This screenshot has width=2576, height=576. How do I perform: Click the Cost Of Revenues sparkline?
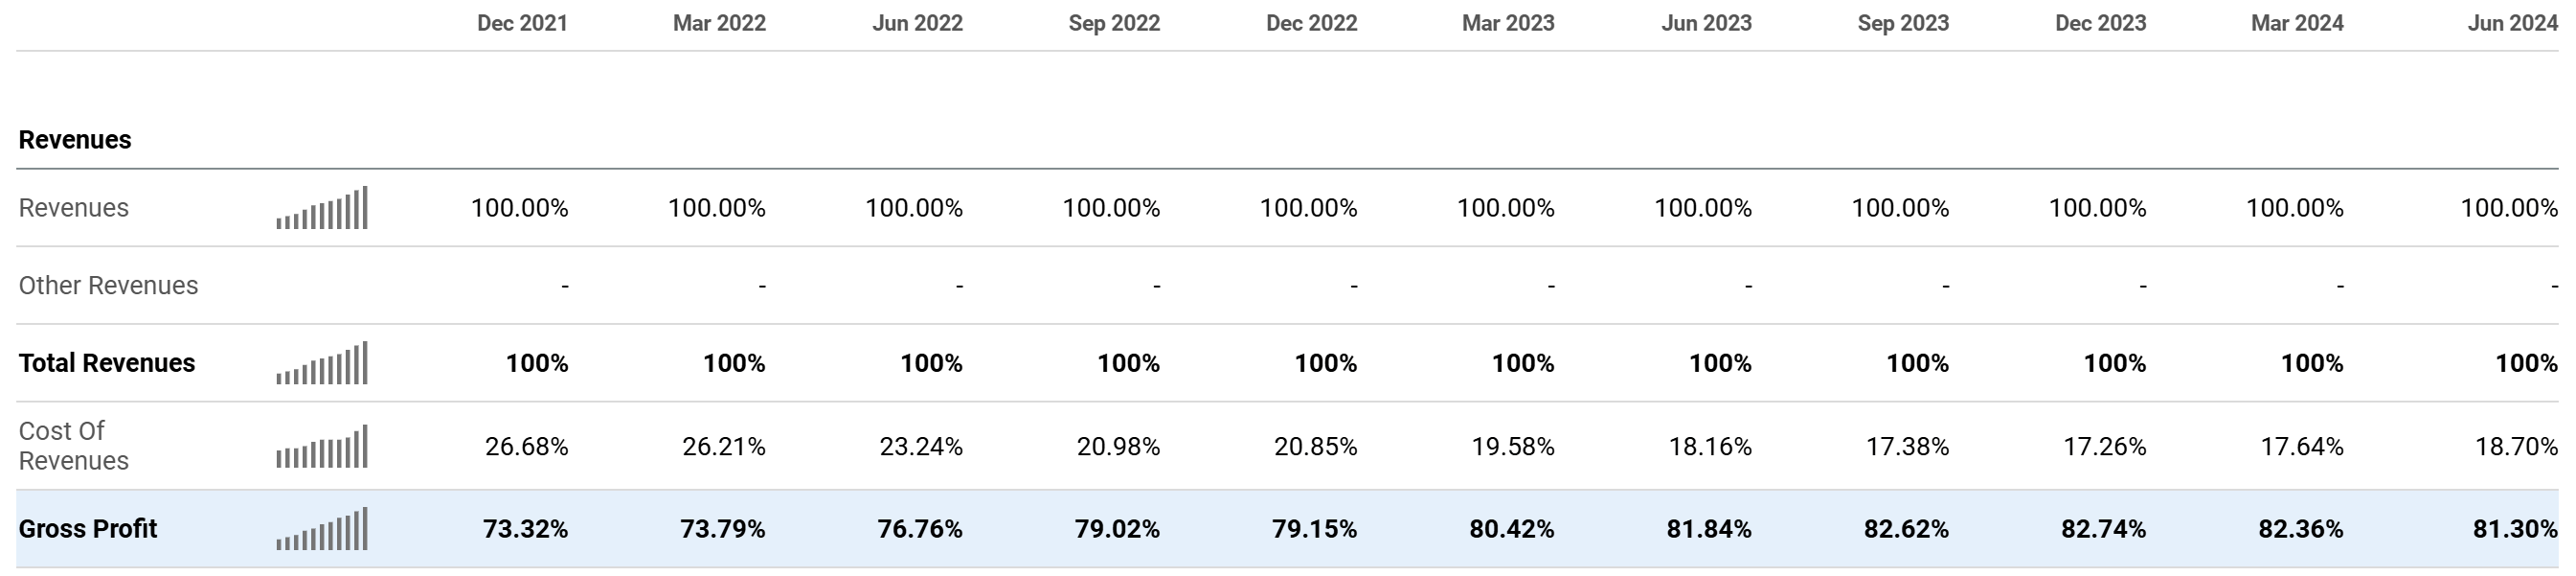click(322, 446)
